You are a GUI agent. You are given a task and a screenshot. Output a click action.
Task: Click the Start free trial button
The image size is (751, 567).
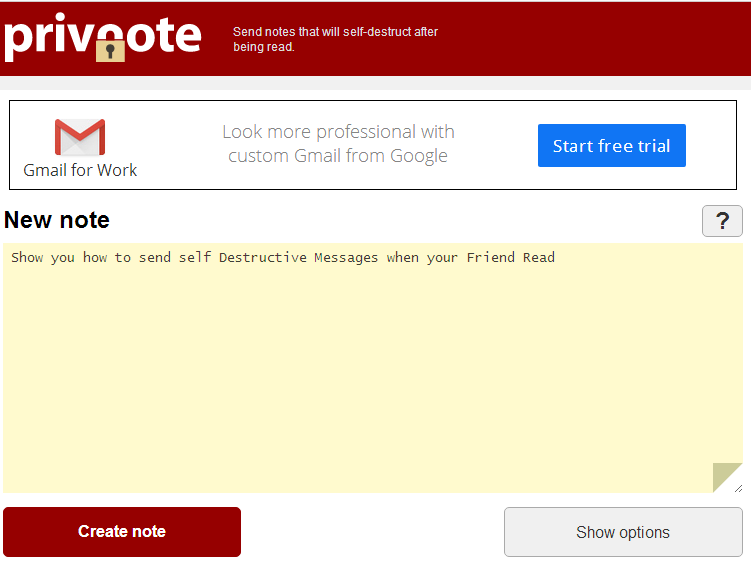(612, 146)
